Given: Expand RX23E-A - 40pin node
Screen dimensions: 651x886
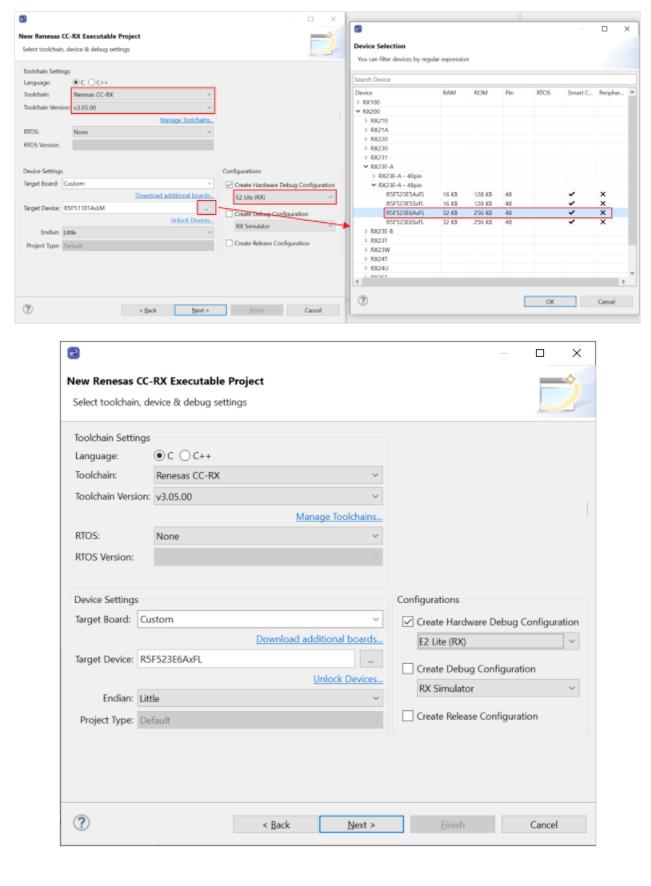Looking at the screenshot, I should coord(374,176).
